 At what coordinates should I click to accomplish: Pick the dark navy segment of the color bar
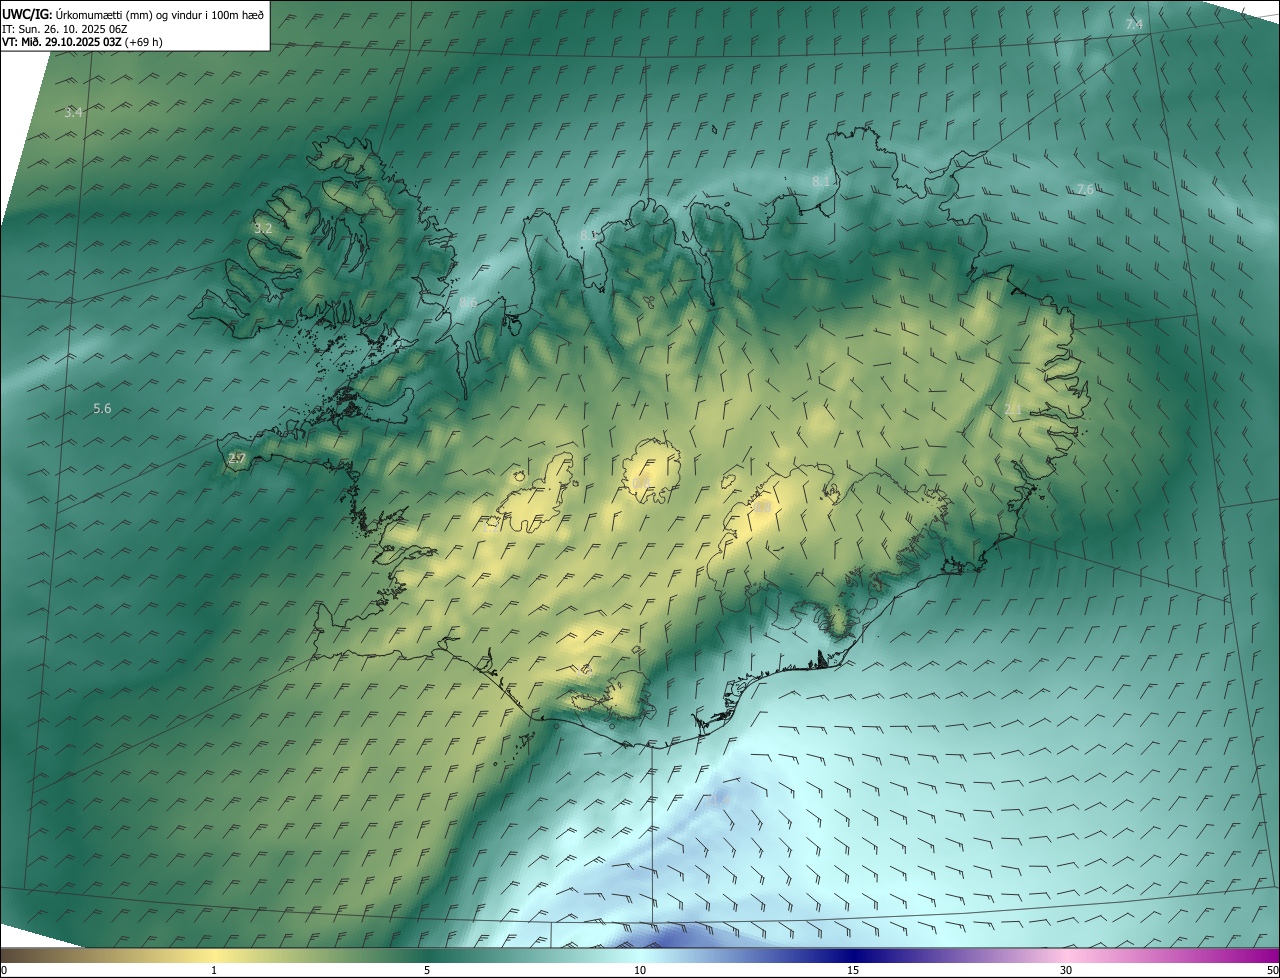coord(853,956)
